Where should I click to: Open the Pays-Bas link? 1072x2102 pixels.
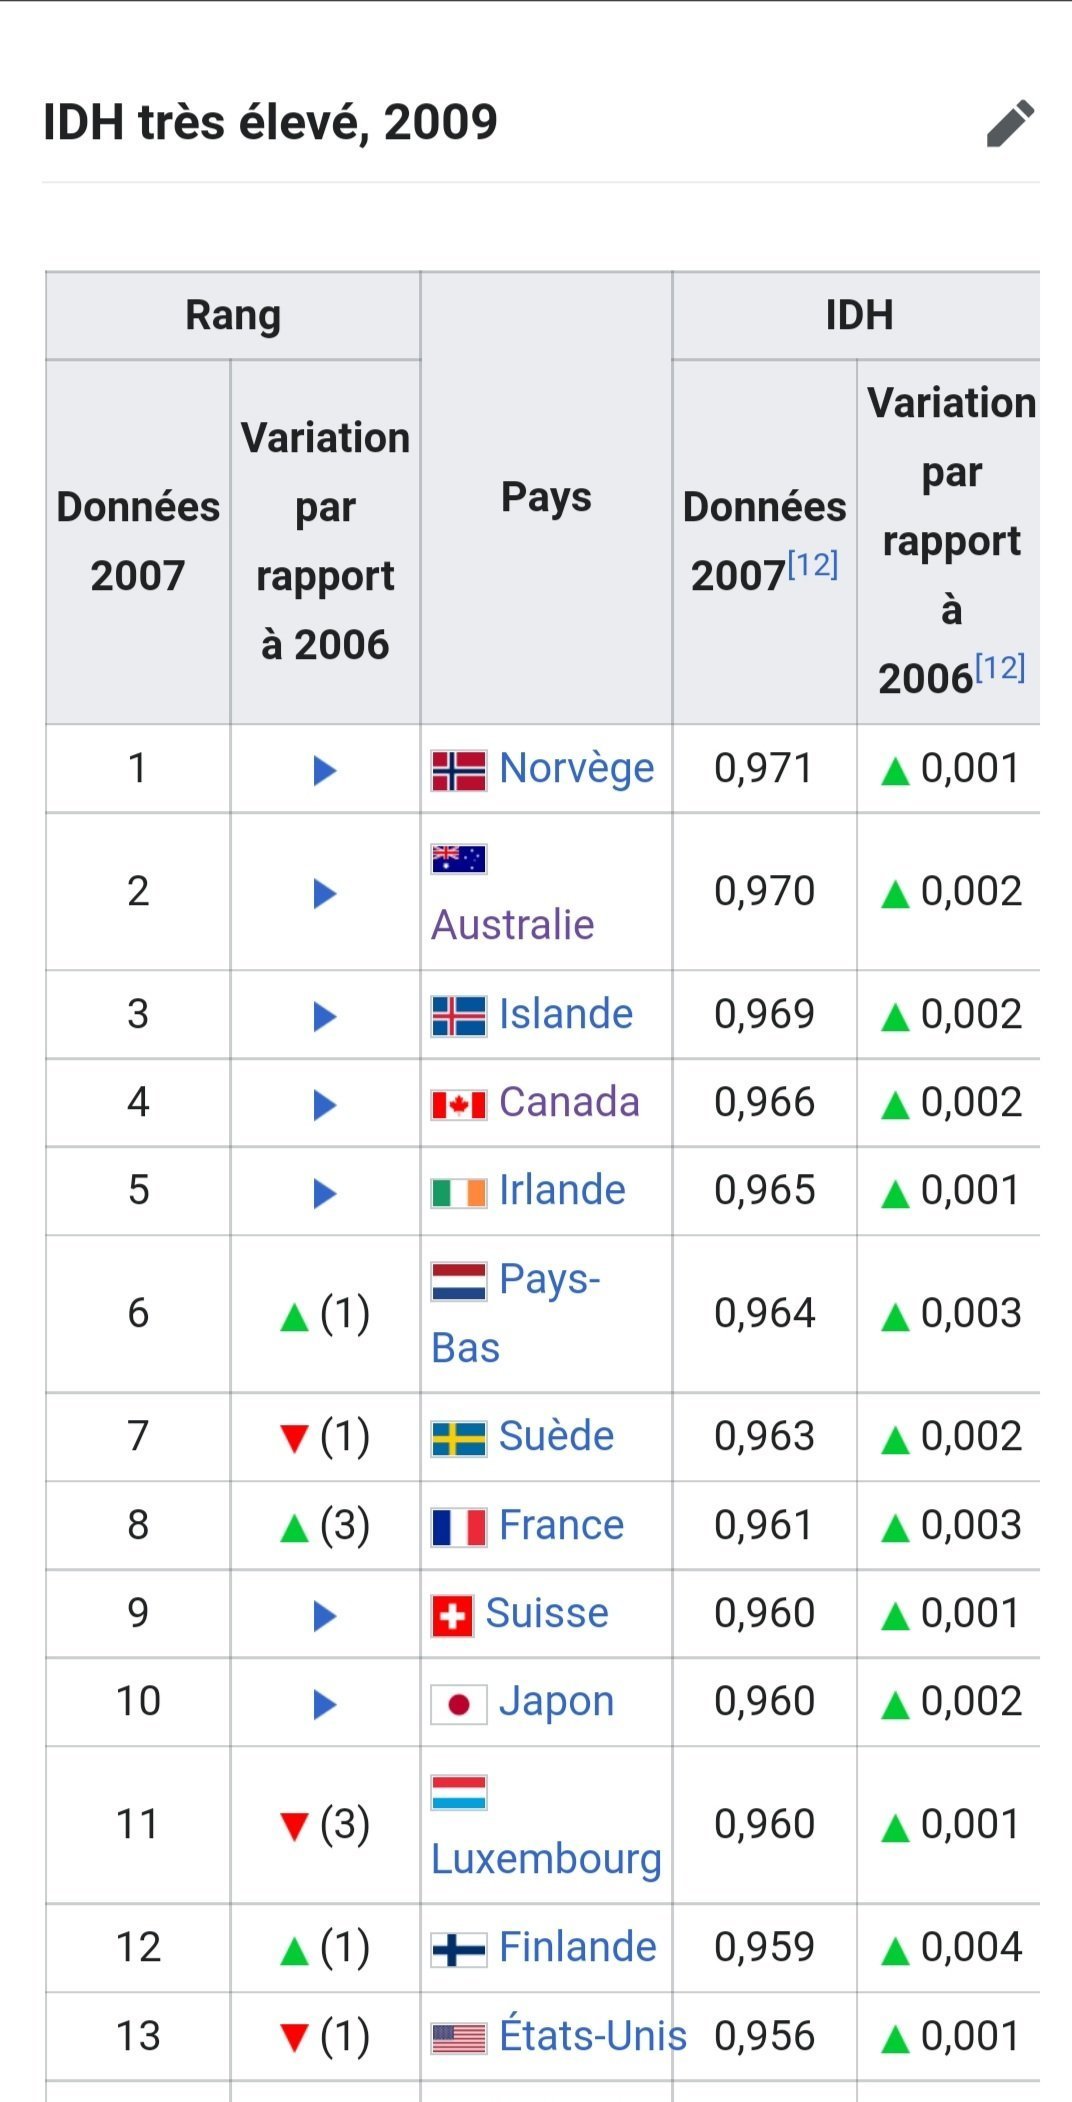pos(549,1279)
